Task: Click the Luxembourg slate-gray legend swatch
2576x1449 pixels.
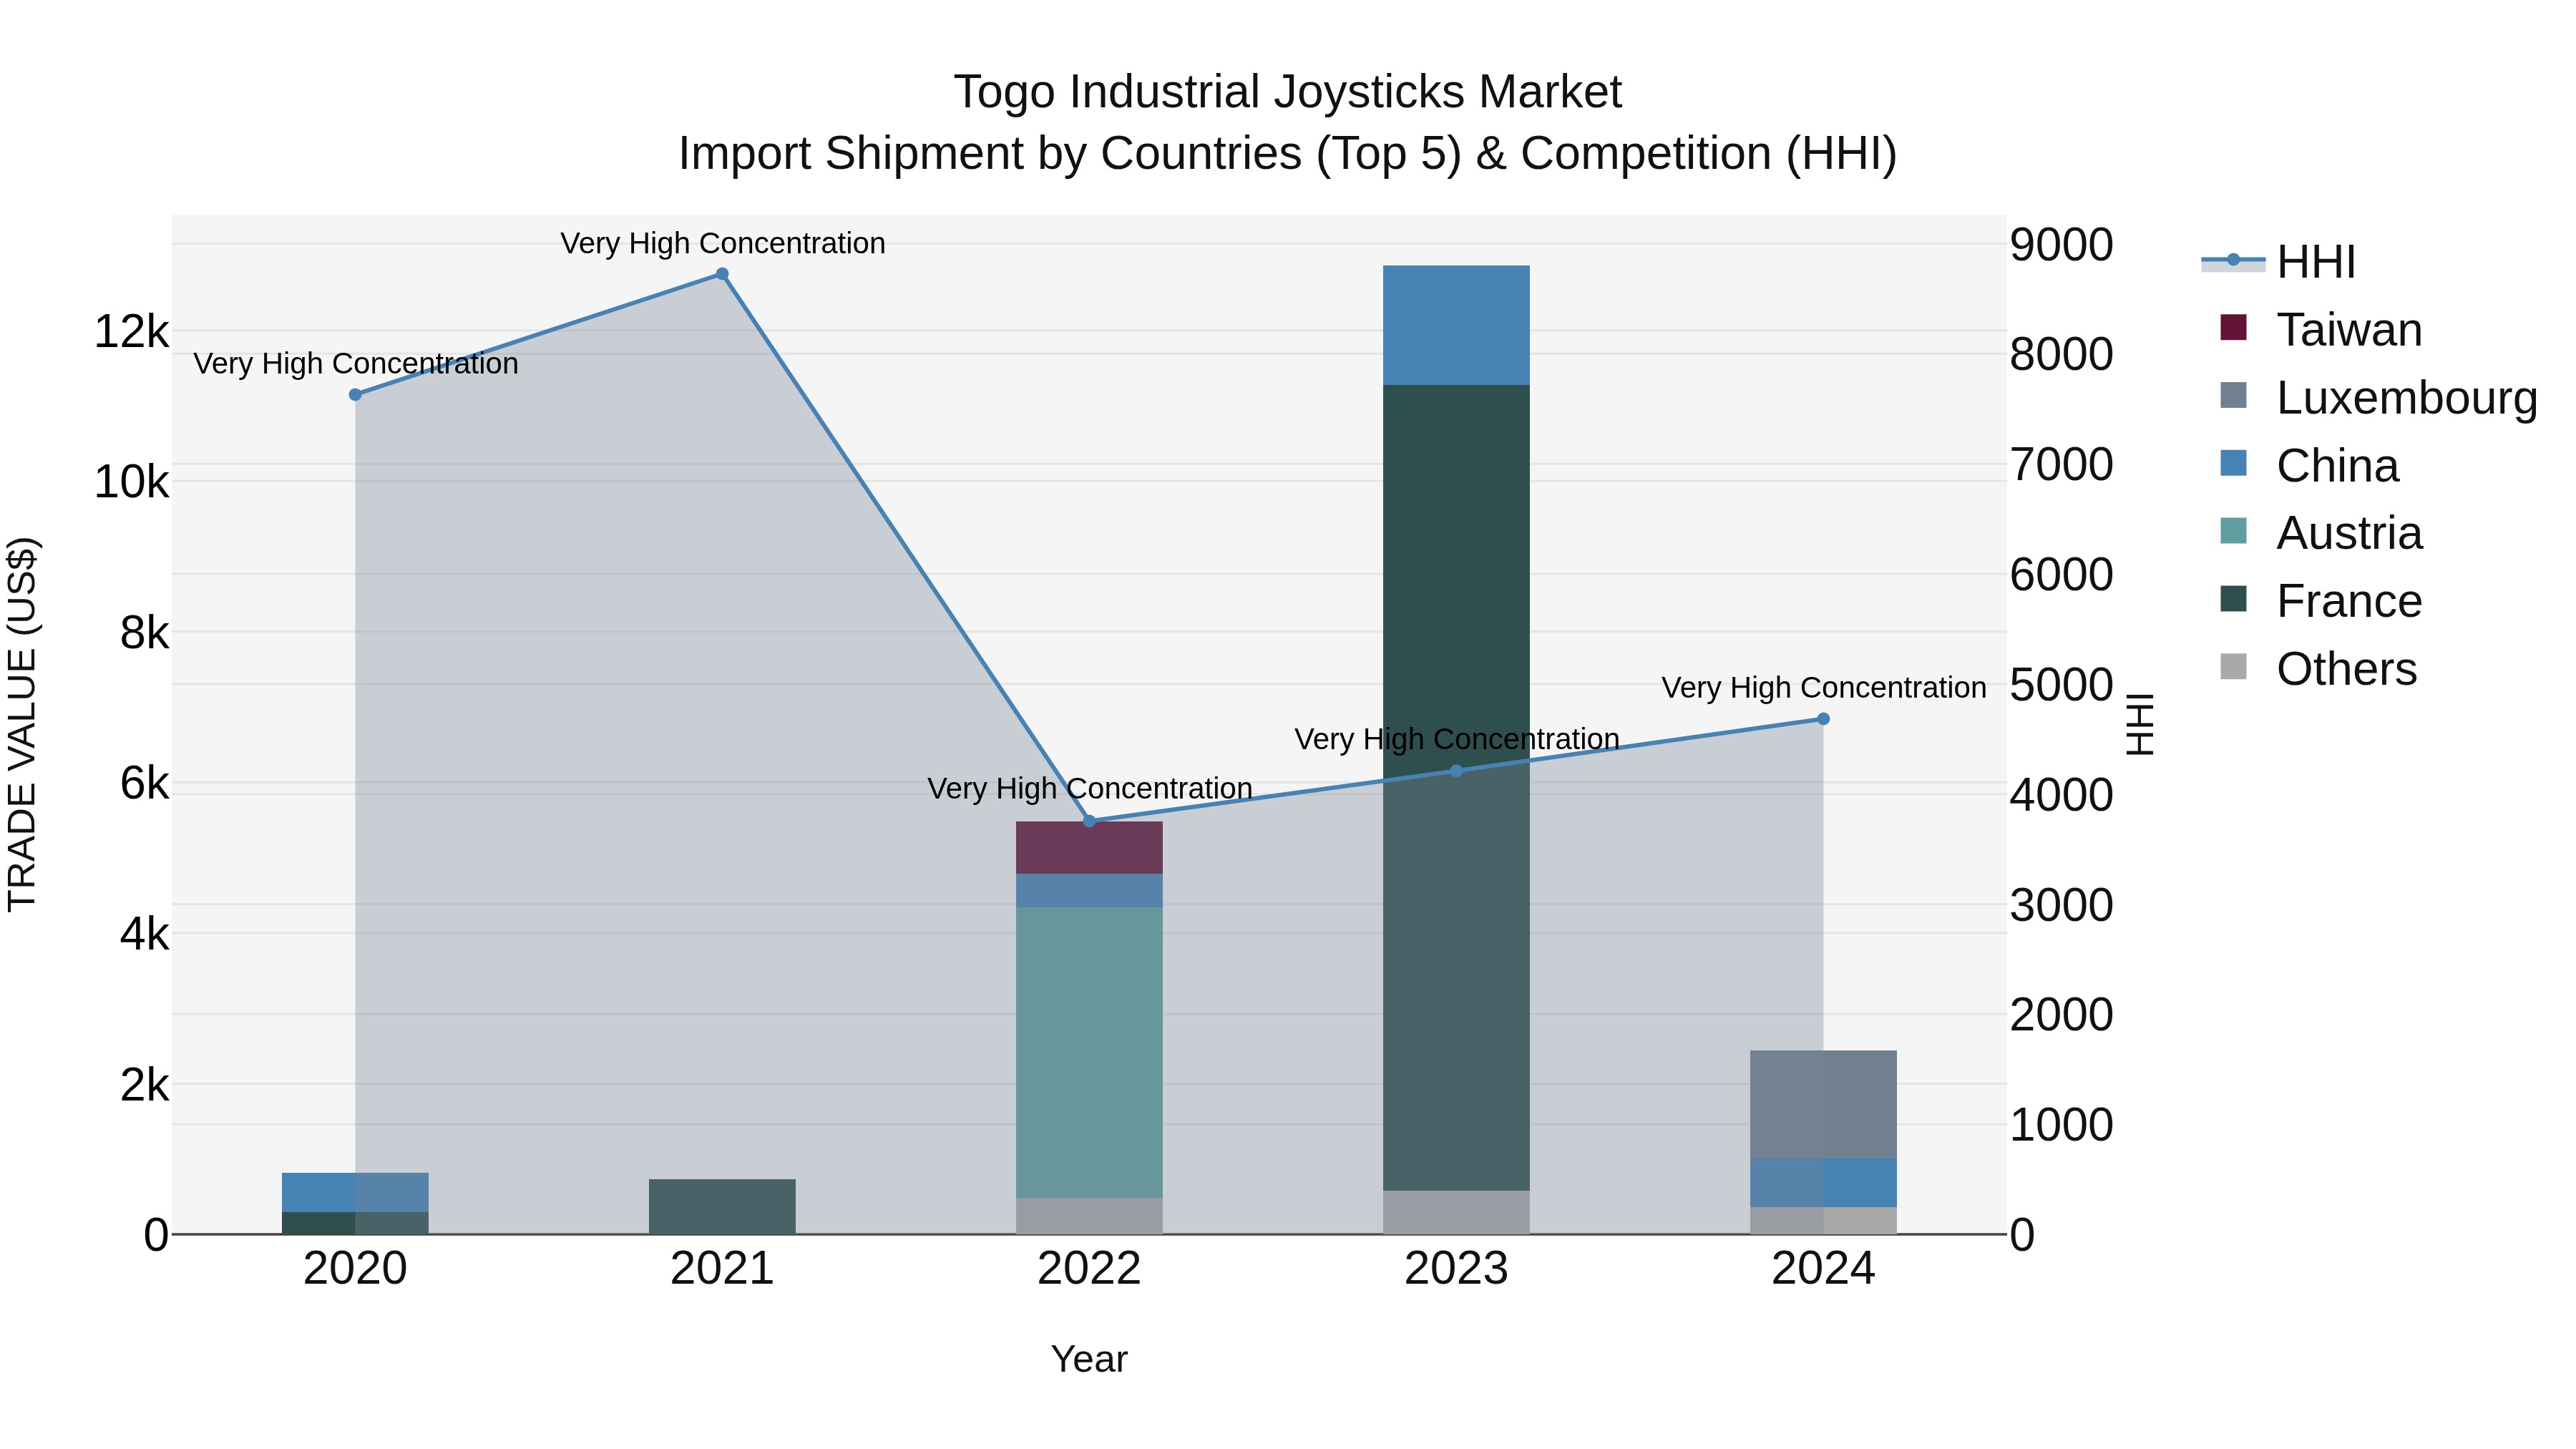Action: 2233,395
